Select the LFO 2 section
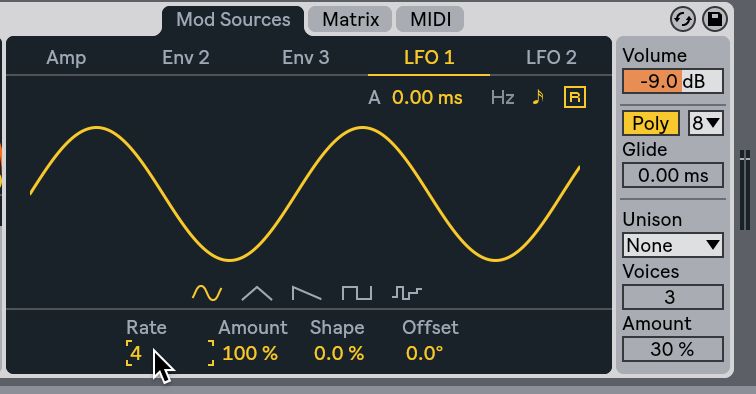Viewport: 756px width, 394px height. (551, 57)
